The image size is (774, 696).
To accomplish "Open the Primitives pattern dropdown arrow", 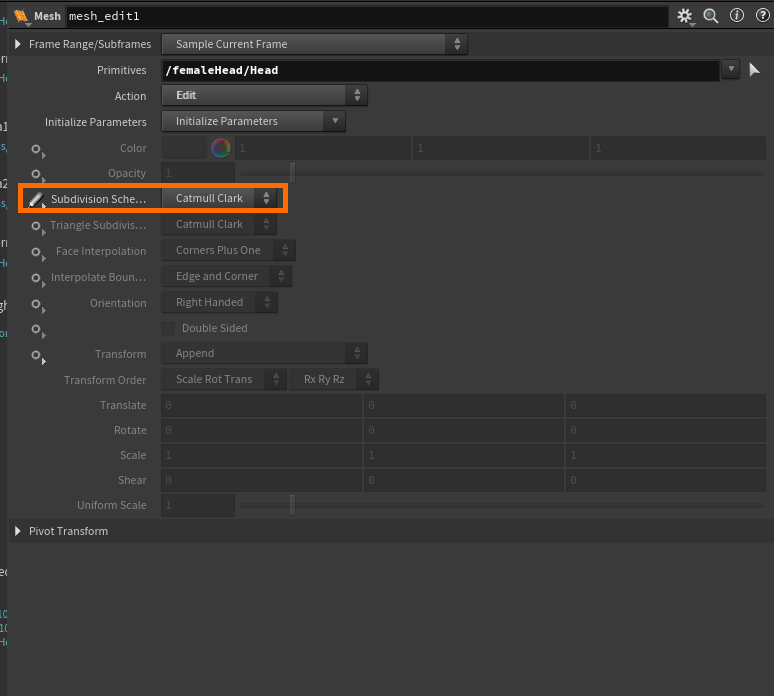I will [x=731, y=69].
